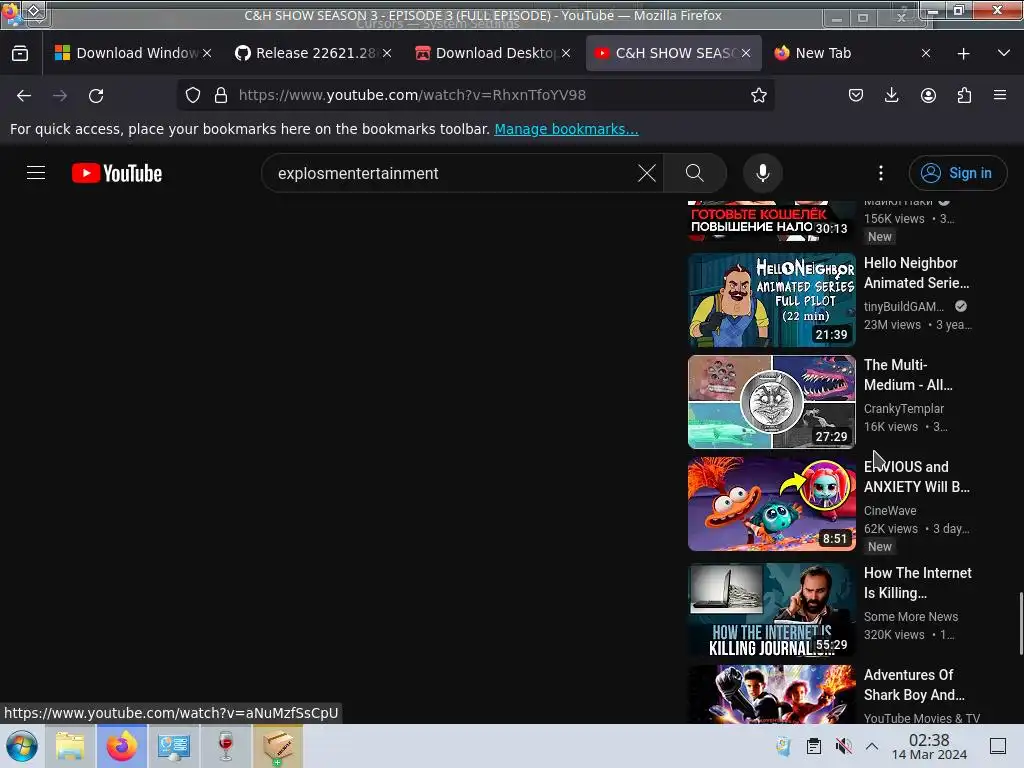Go to the YouTube home logo
Image resolution: width=1024 pixels, height=768 pixels.
[x=117, y=173]
